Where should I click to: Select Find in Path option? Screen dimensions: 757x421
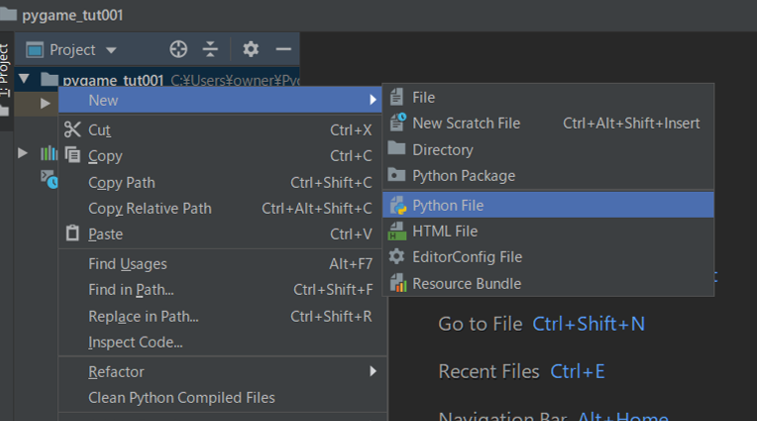(x=131, y=290)
